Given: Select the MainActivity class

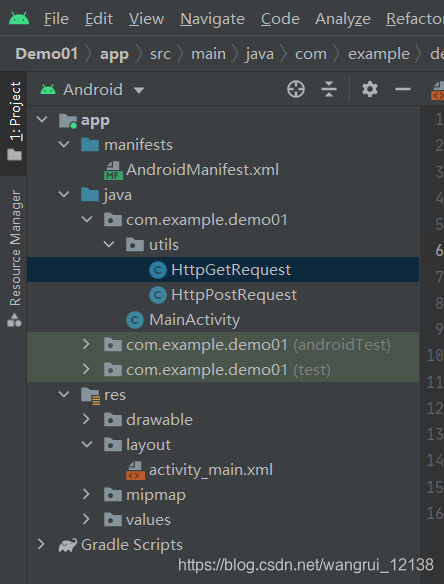Looking at the screenshot, I should 194,320.
